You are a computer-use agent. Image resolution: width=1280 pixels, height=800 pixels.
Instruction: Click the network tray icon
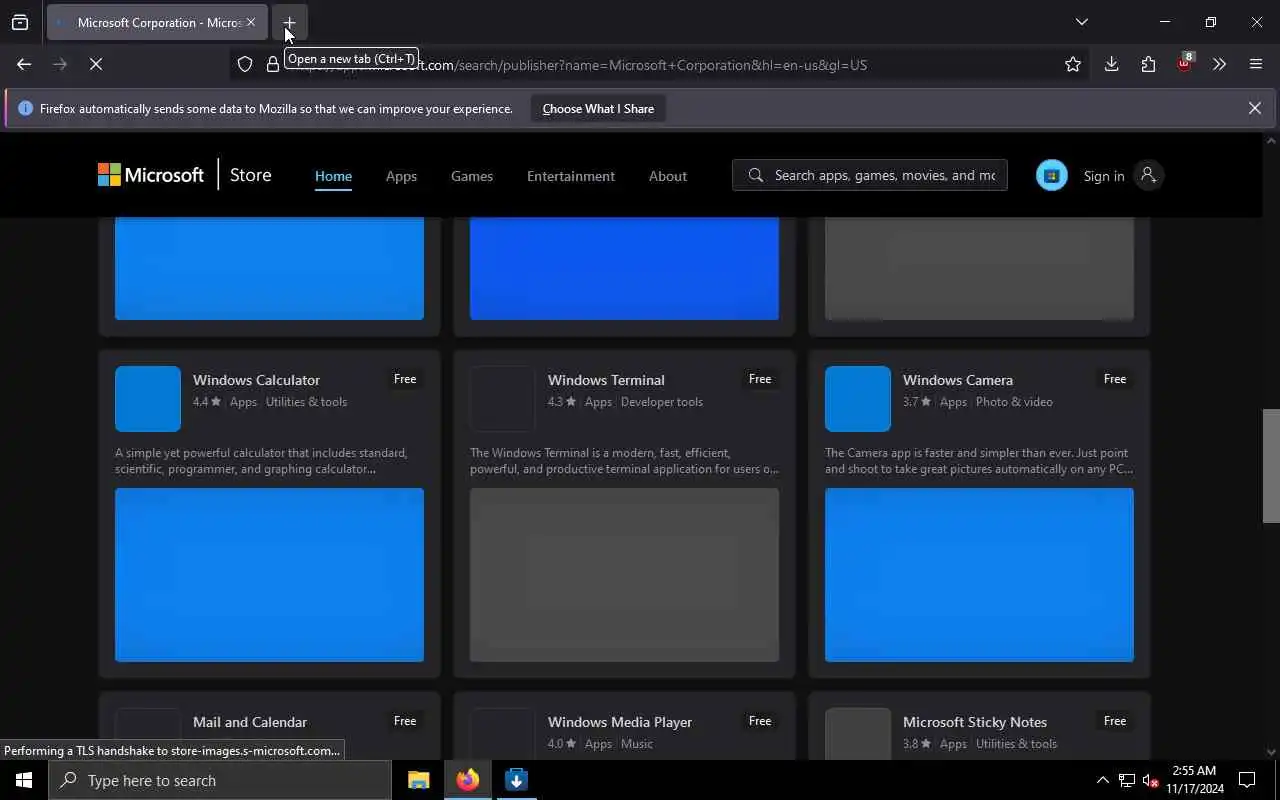pos(1127,780)
